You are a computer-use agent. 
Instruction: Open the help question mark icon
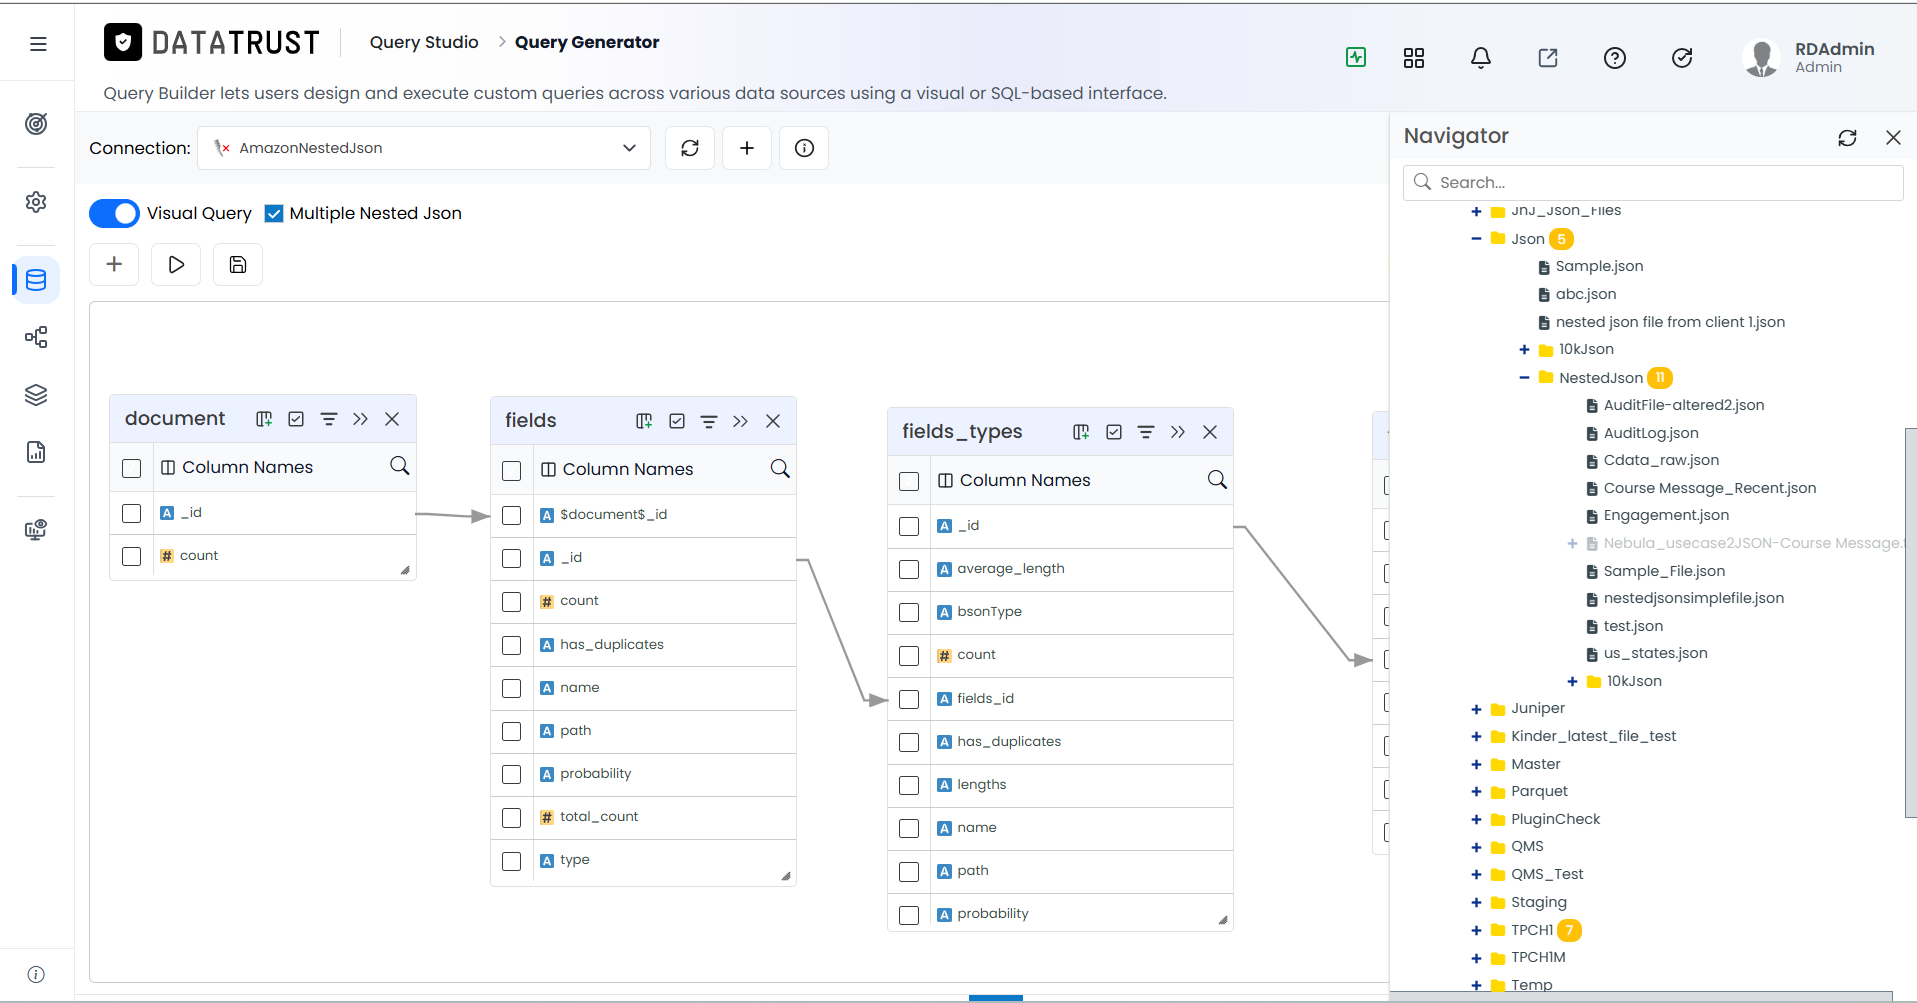click(1615, 58)
